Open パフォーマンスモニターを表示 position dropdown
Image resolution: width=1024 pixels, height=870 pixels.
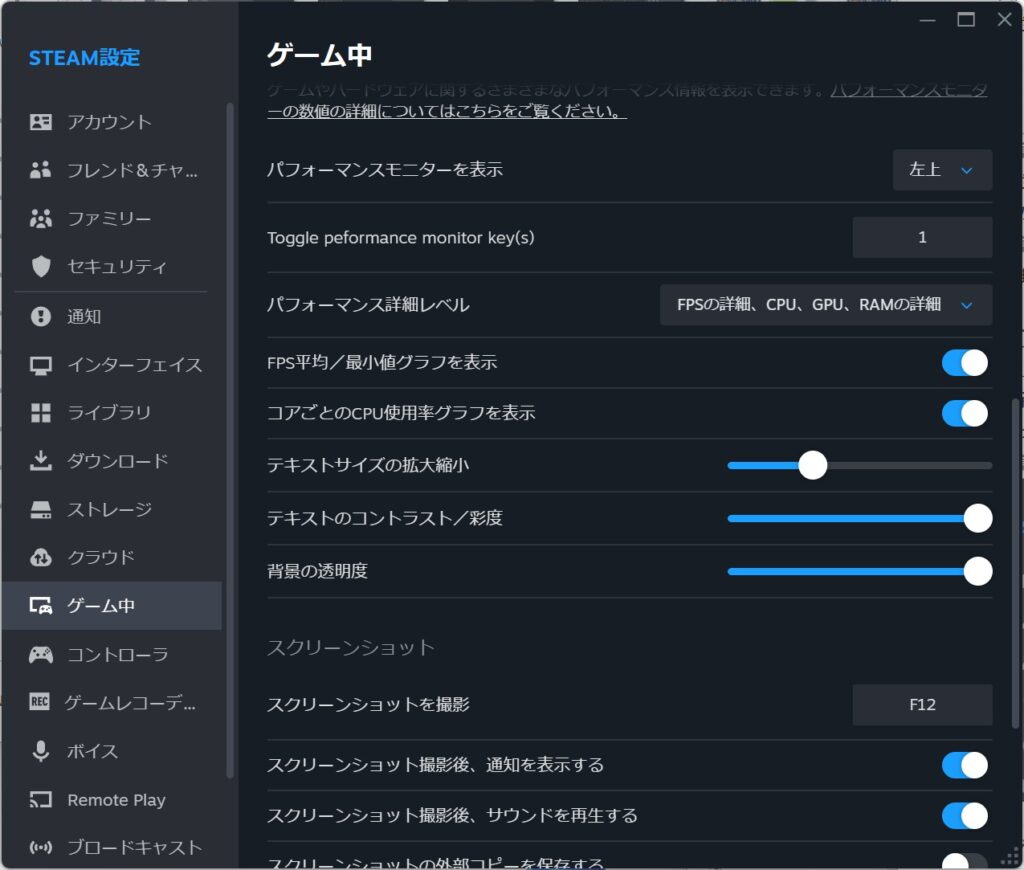(x=942, y=170)
